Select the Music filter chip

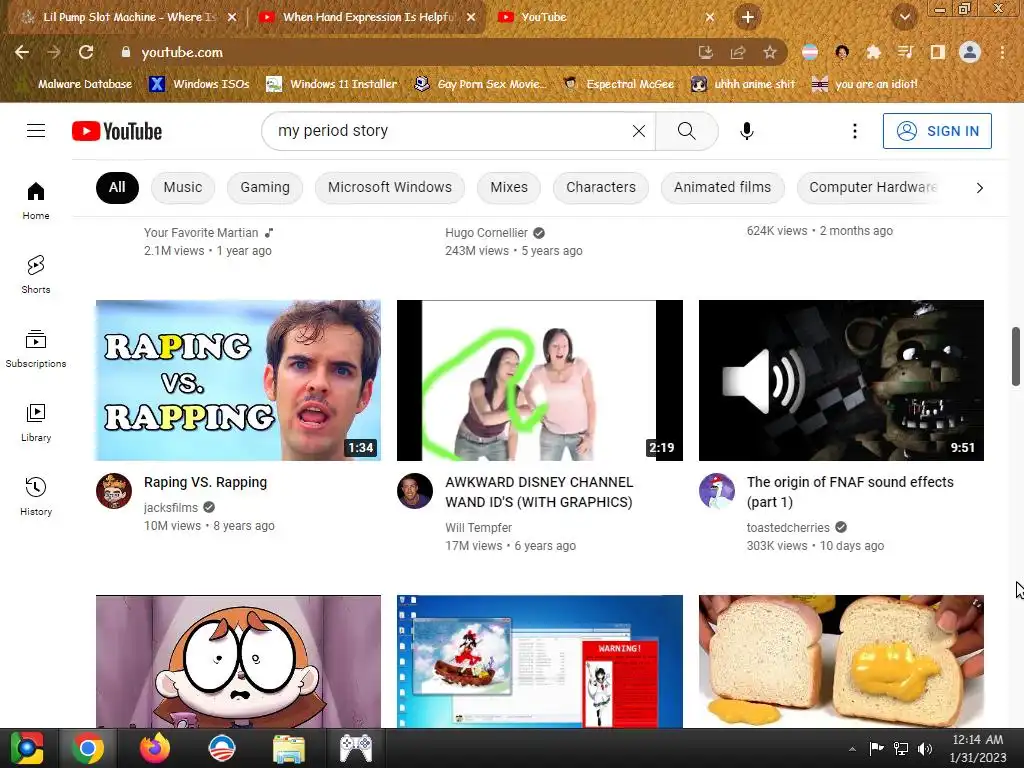(183, 187)
